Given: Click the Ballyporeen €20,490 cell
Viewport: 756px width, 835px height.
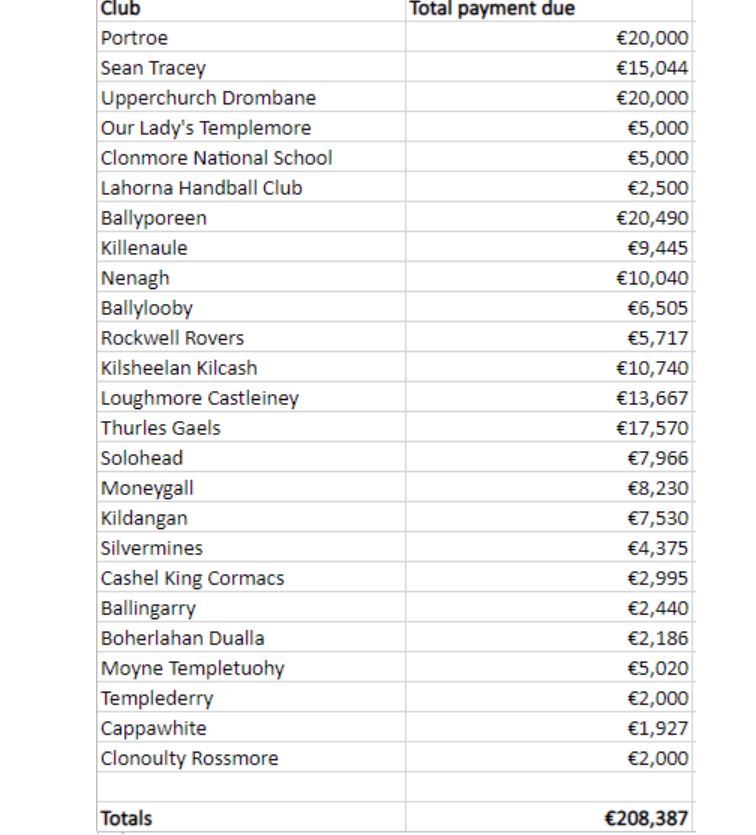Looking at the screenshot, I should (x=548, y=217).
